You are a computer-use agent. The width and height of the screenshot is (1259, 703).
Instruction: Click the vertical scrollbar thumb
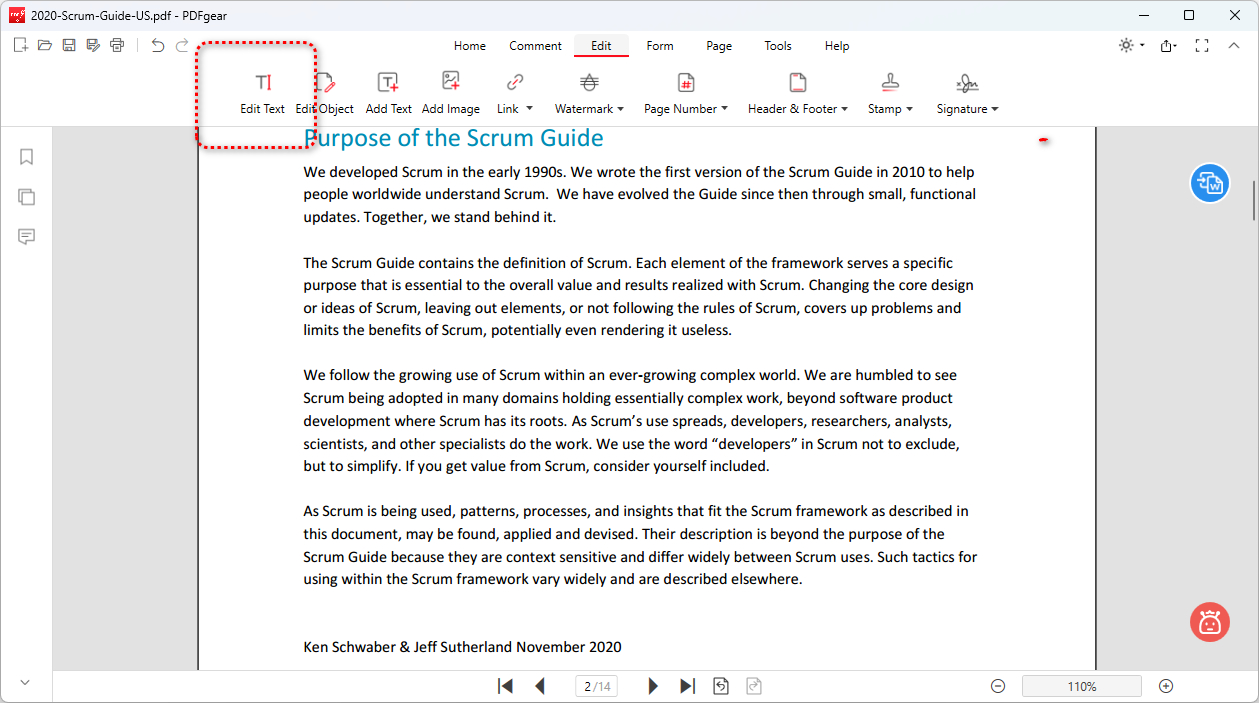click(x=1254, y=199)
